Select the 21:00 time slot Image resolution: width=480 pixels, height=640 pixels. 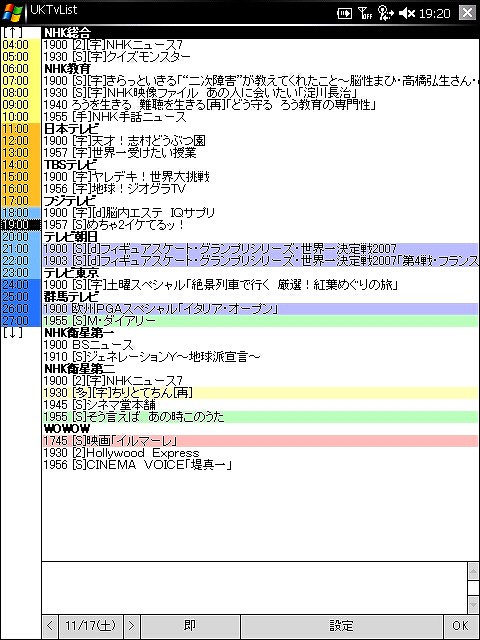[21, 249]
